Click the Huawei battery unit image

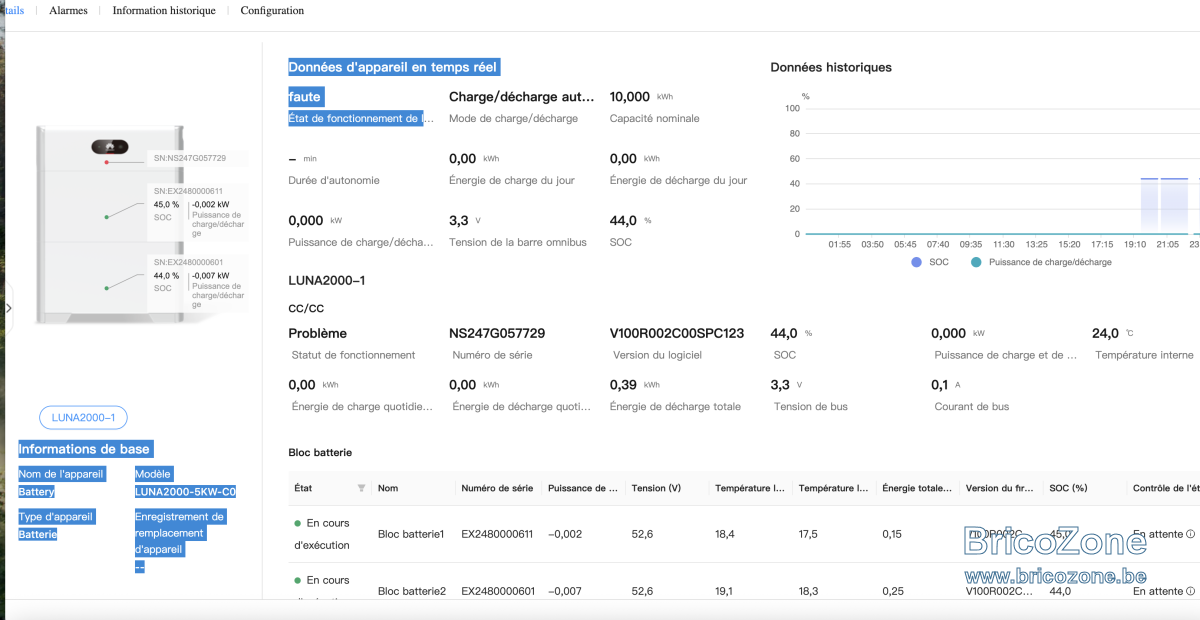[110, 224]
